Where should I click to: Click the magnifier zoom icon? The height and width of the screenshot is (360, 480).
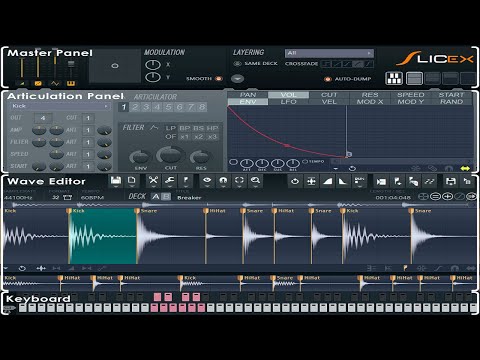click(x=256, y=180)
